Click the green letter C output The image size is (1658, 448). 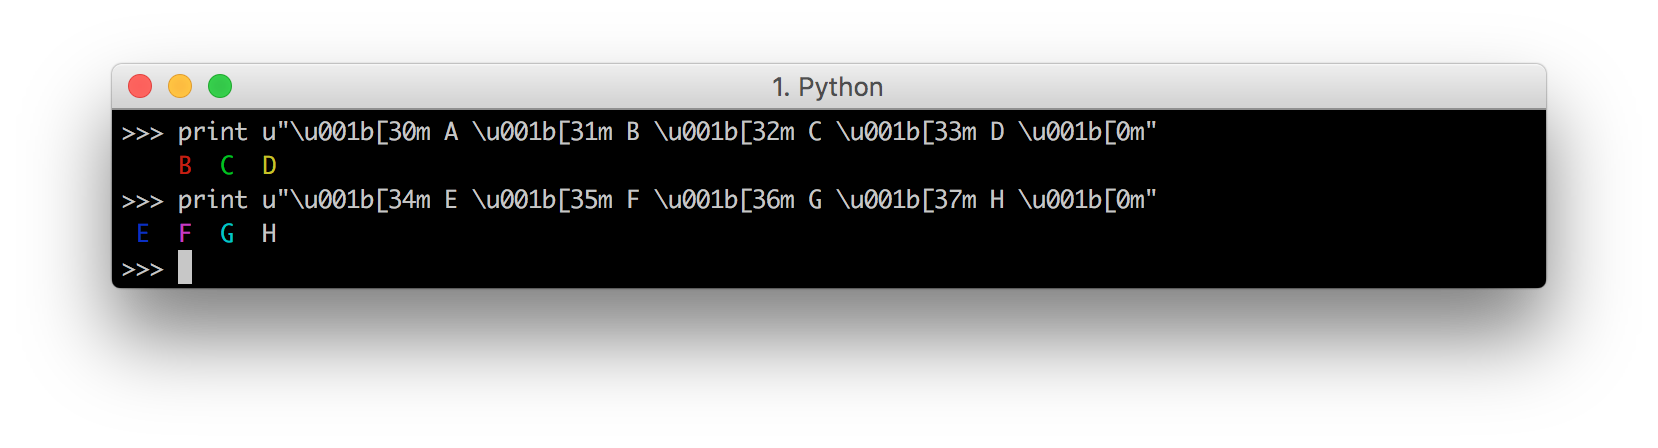[x=227, y=166]
